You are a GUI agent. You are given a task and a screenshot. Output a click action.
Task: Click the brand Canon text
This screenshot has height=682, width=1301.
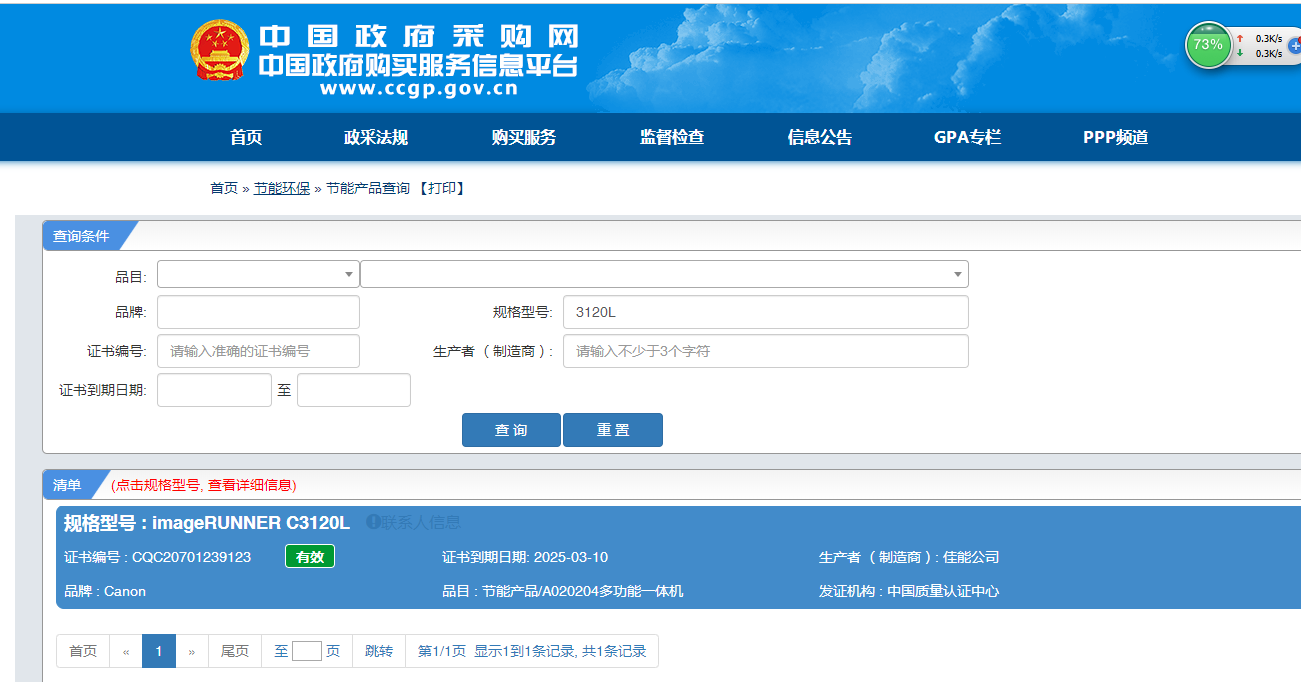coord(125,591)
